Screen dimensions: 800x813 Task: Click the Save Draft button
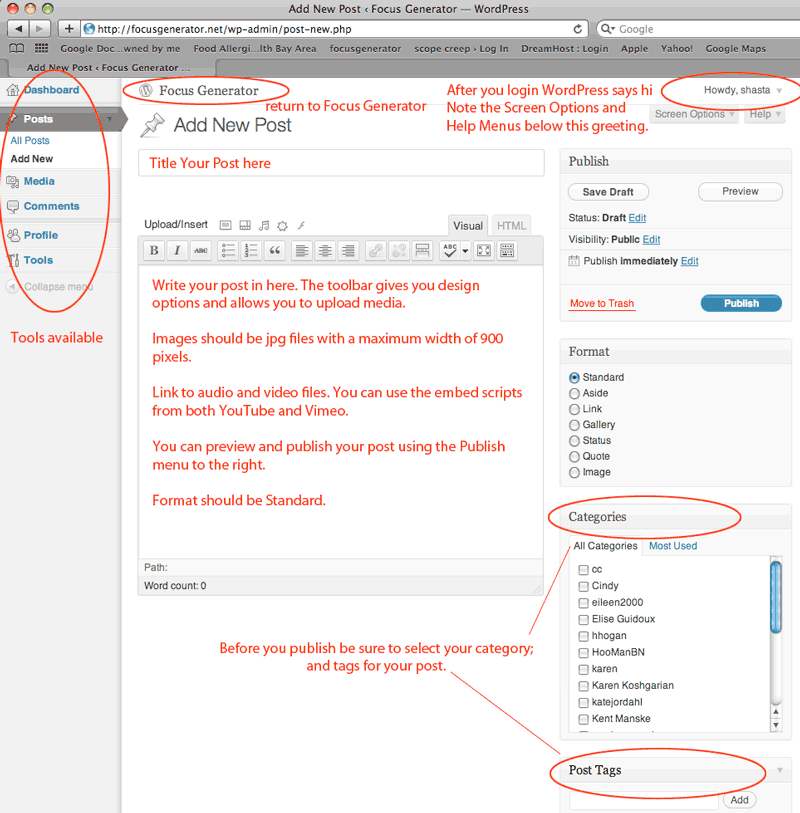coord(608,192)
